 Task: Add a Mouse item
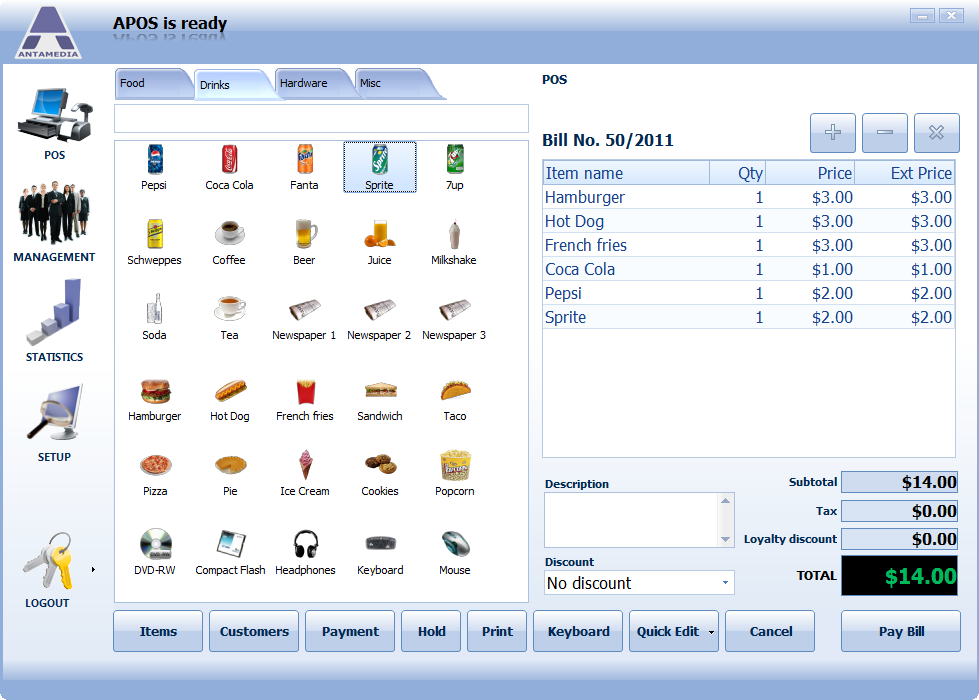(455, 552)
